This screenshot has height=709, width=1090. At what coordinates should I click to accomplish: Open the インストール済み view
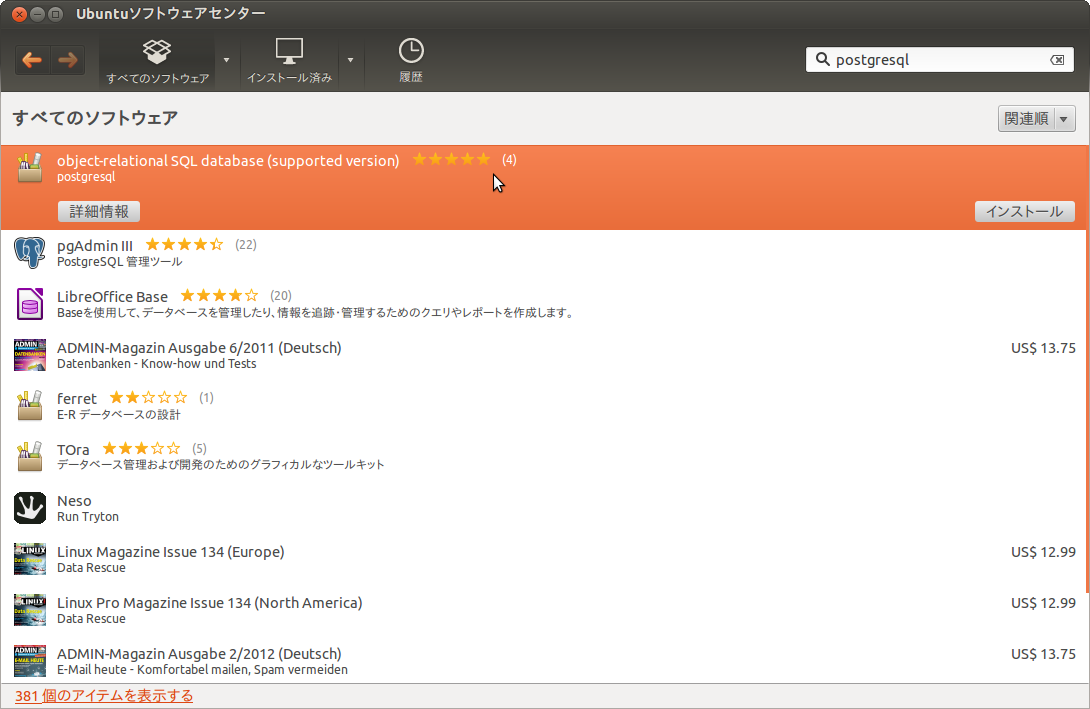[x=289, y=61]
